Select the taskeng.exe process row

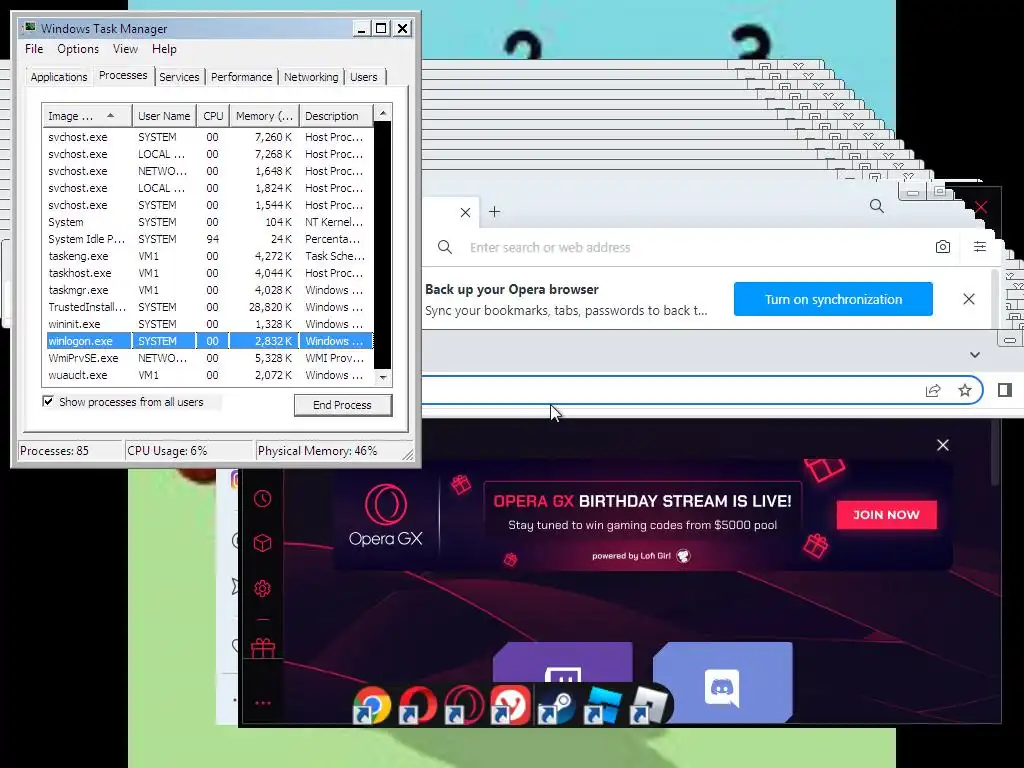tap(208, 256)
